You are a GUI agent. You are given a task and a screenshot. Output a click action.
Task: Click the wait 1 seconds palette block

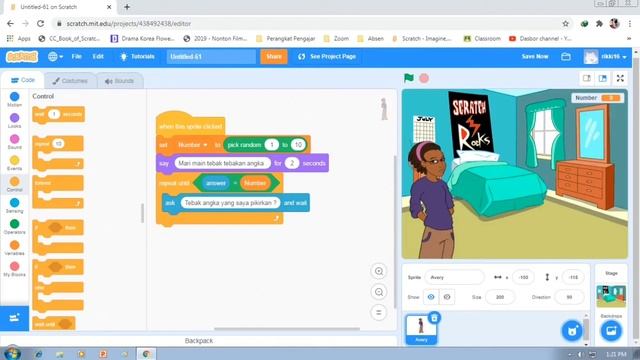[x=58, y=114]
